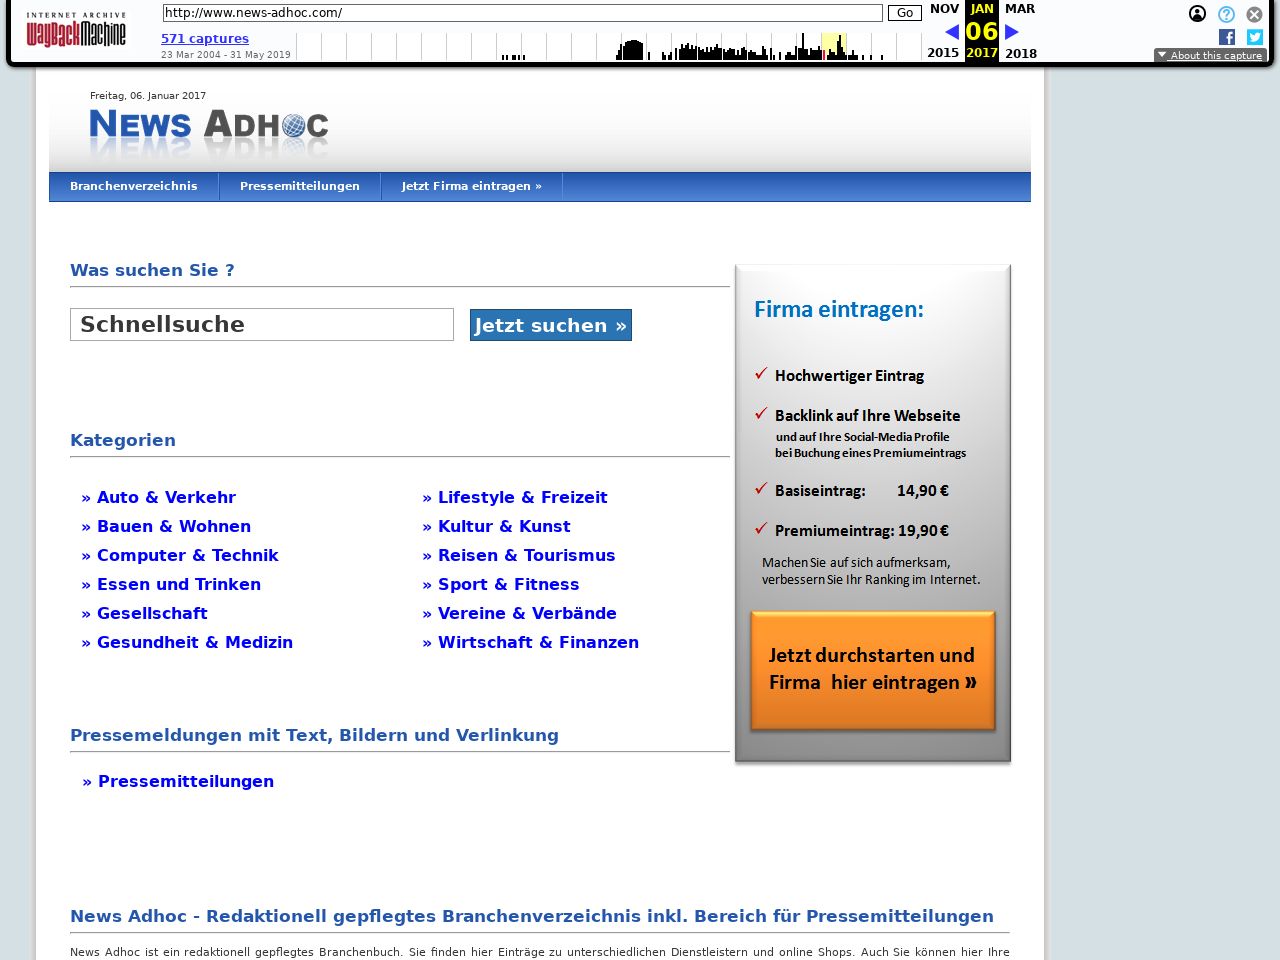This screenshot has width=1280, height=960.
Task: Open the Wayback help icon
Action: point(1226,14)
